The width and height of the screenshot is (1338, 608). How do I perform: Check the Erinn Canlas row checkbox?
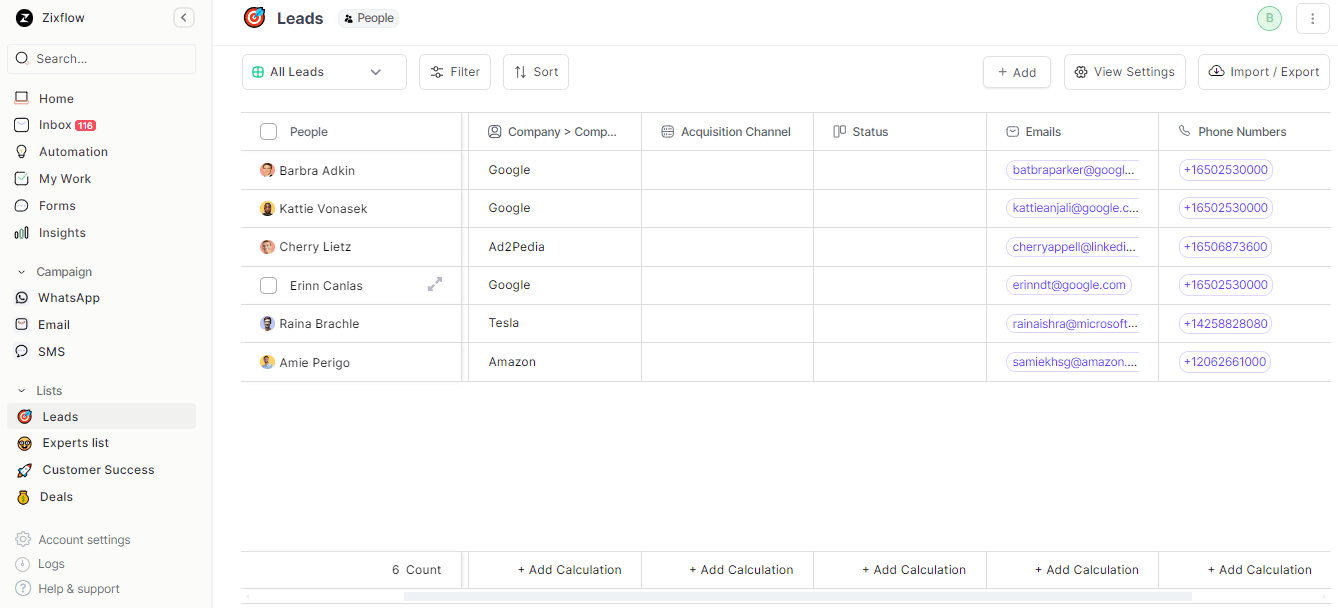[x=268, y=286]
